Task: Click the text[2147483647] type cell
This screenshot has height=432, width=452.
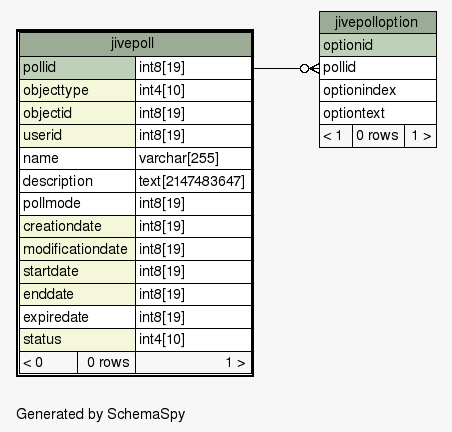Action: pos(193,181)
